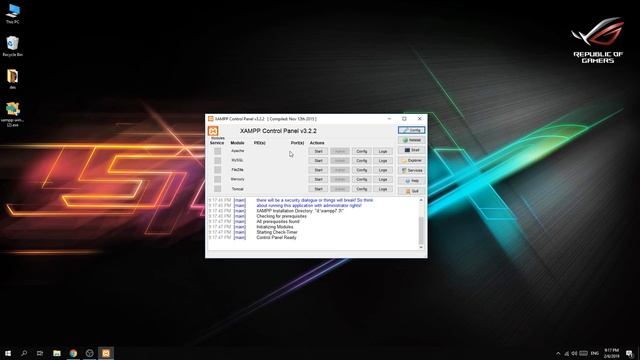
Task: Select log line 'Starting Check-Timer'
Action: coord(277,232)
